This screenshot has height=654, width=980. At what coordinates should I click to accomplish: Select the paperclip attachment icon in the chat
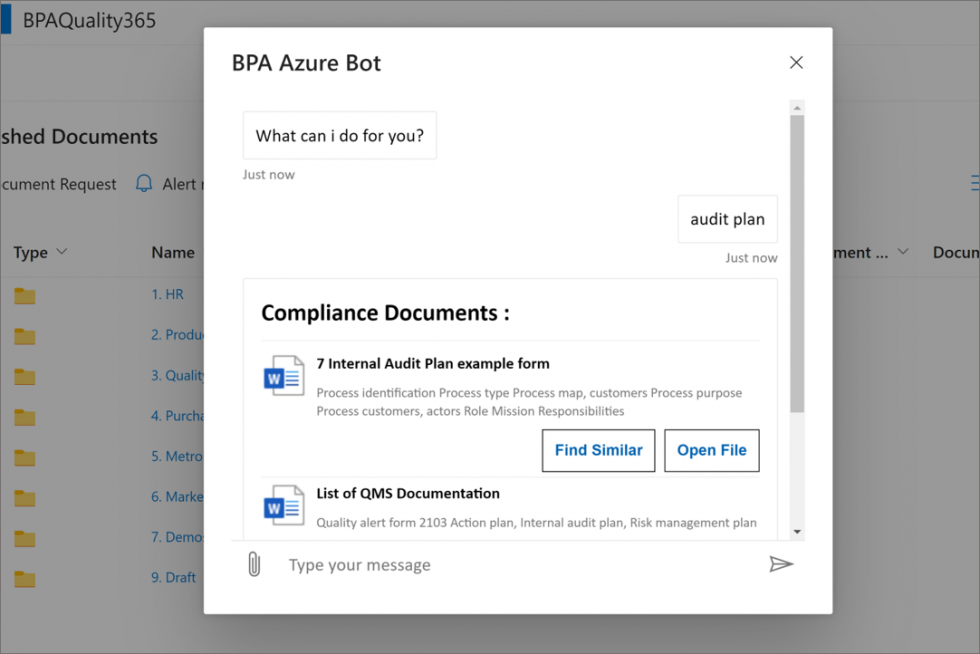pyautogui.click(x=255, y=564)
